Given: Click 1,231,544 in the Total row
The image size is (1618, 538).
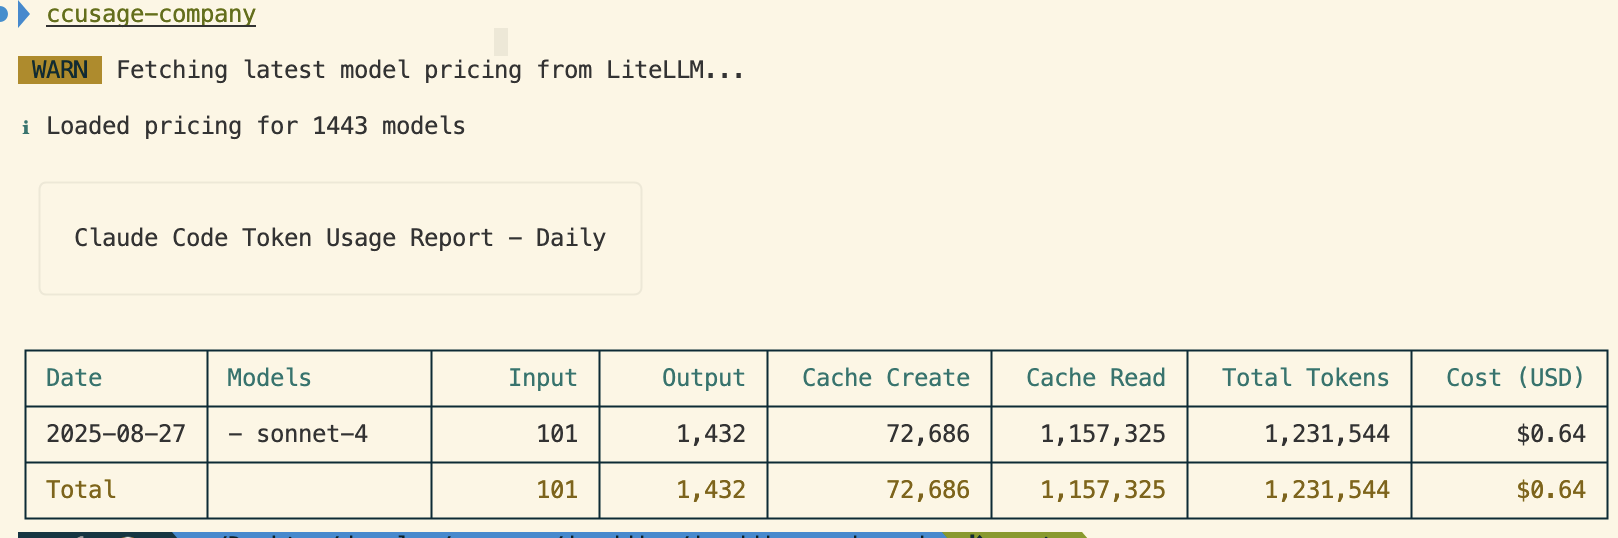Looking at the screenshot, I should [1327, 490].
